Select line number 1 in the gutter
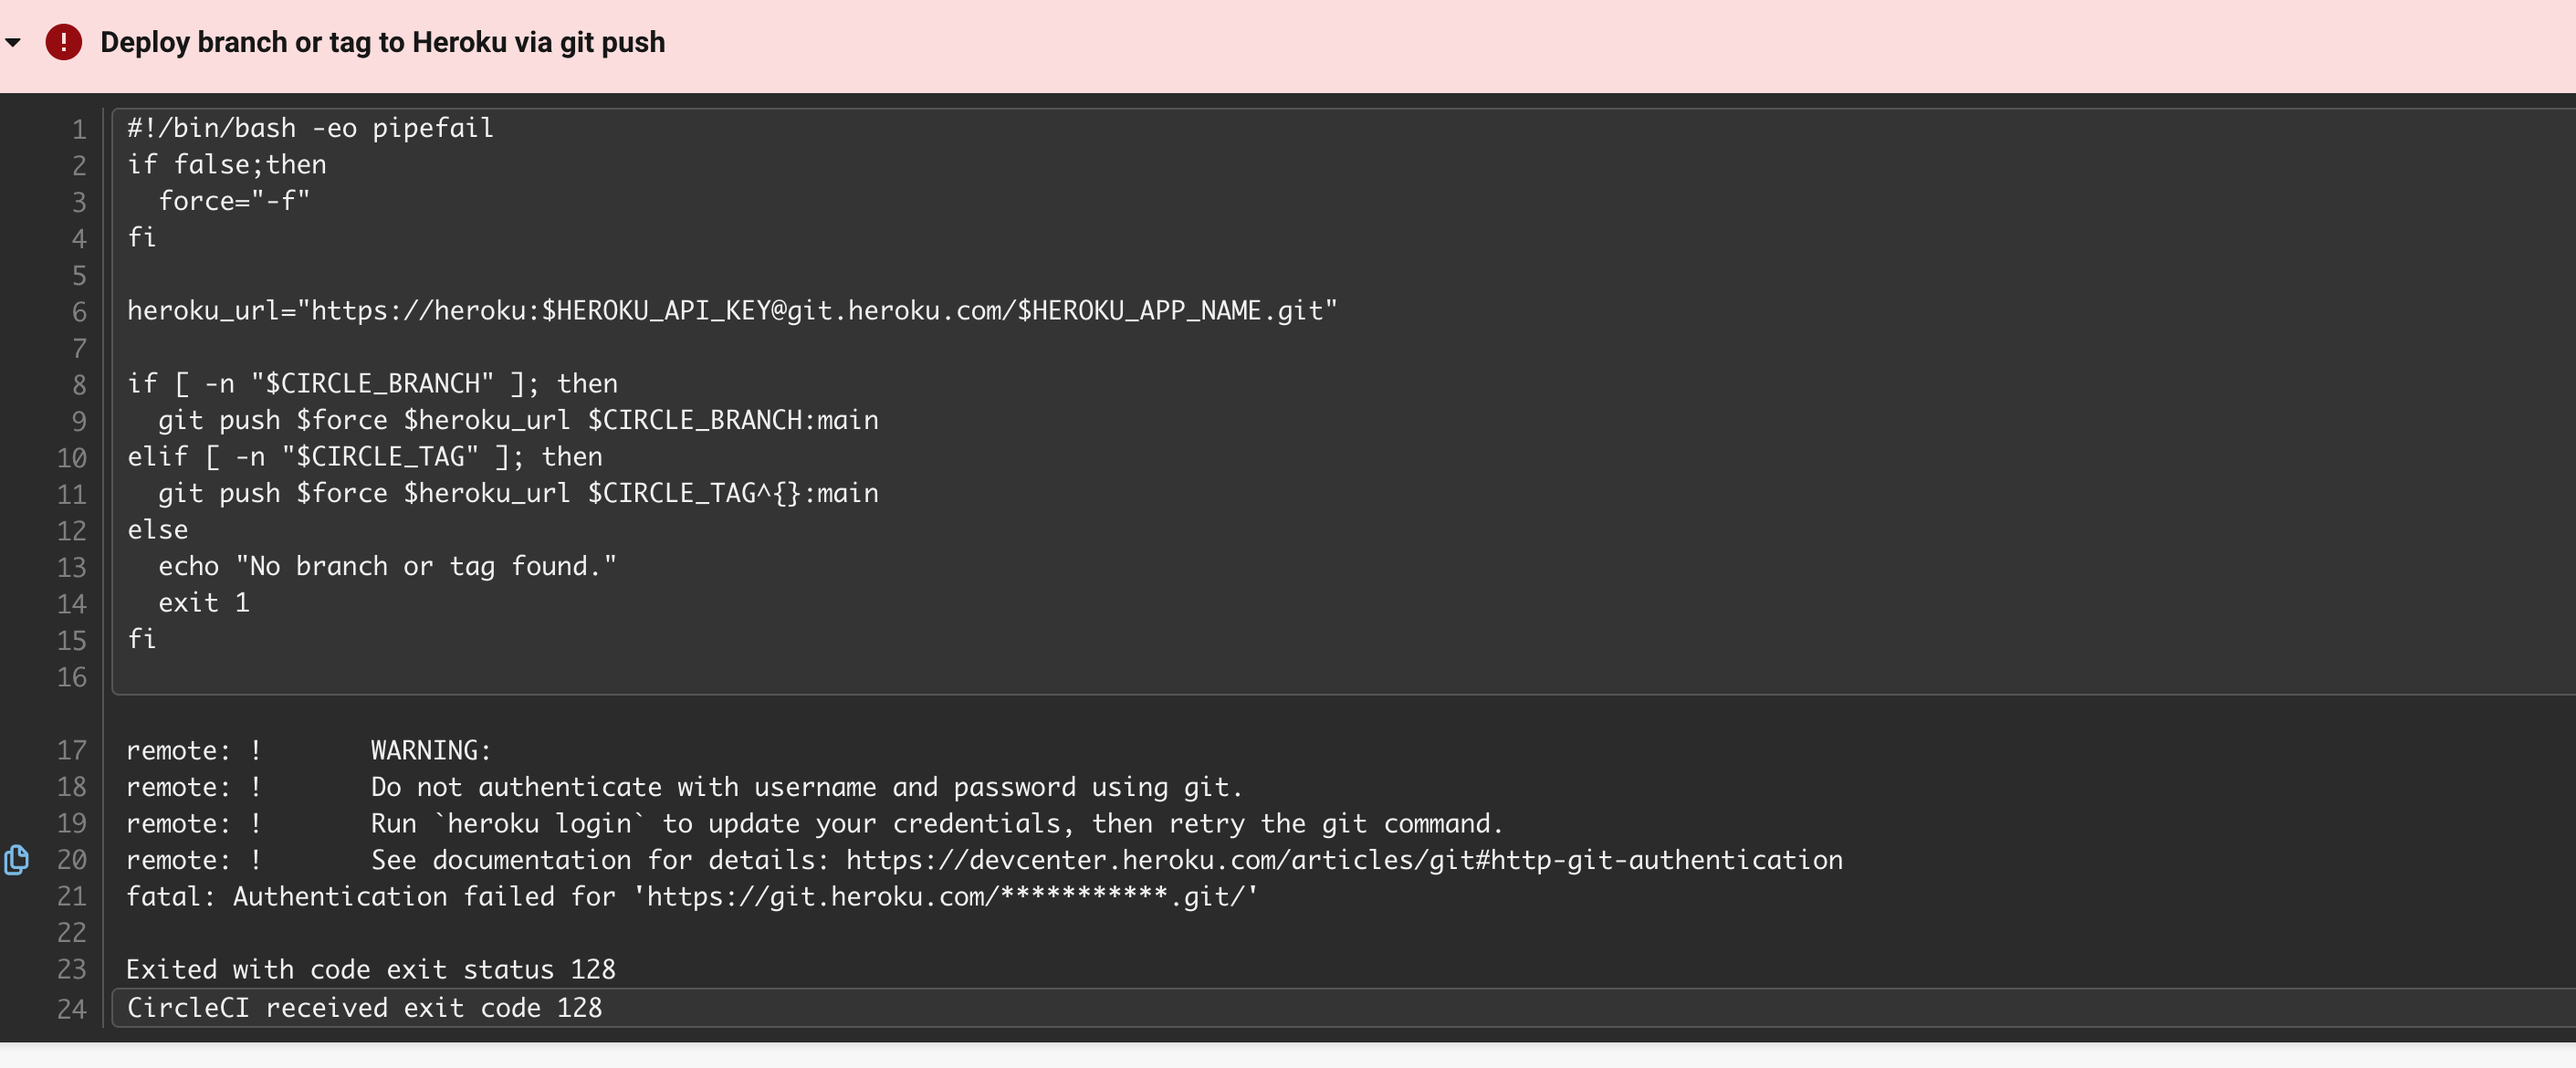The image size is (2576, 1068). click(78, 130)
